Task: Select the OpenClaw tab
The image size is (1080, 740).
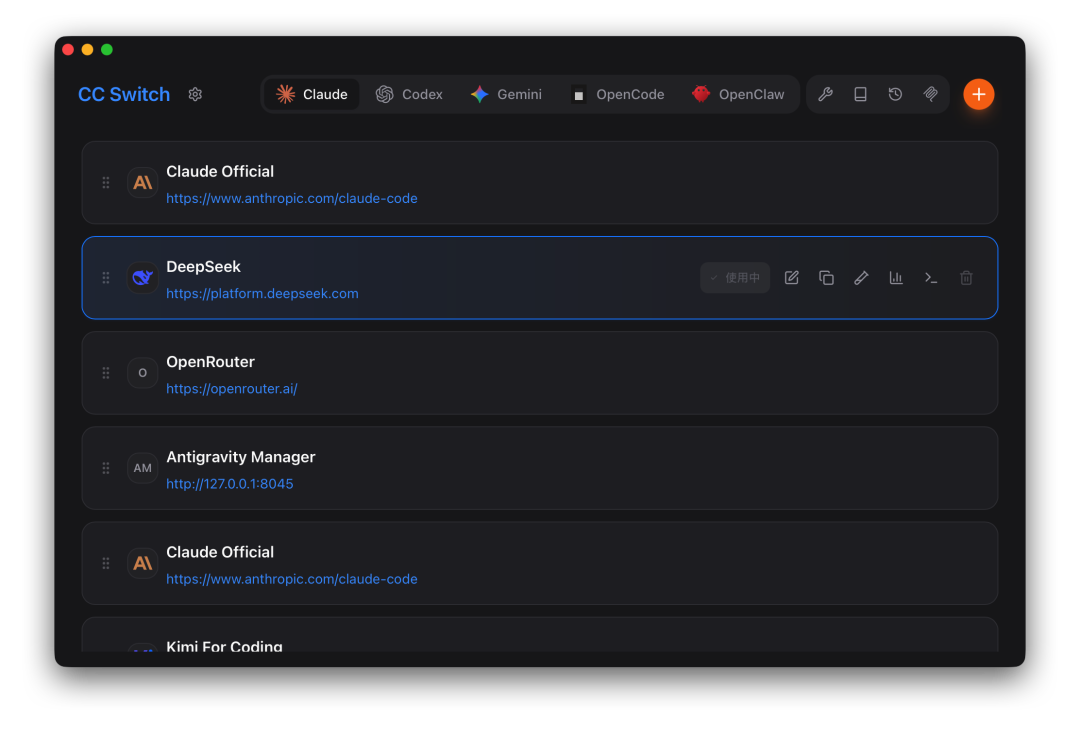Action: click(x=738, y=94)
